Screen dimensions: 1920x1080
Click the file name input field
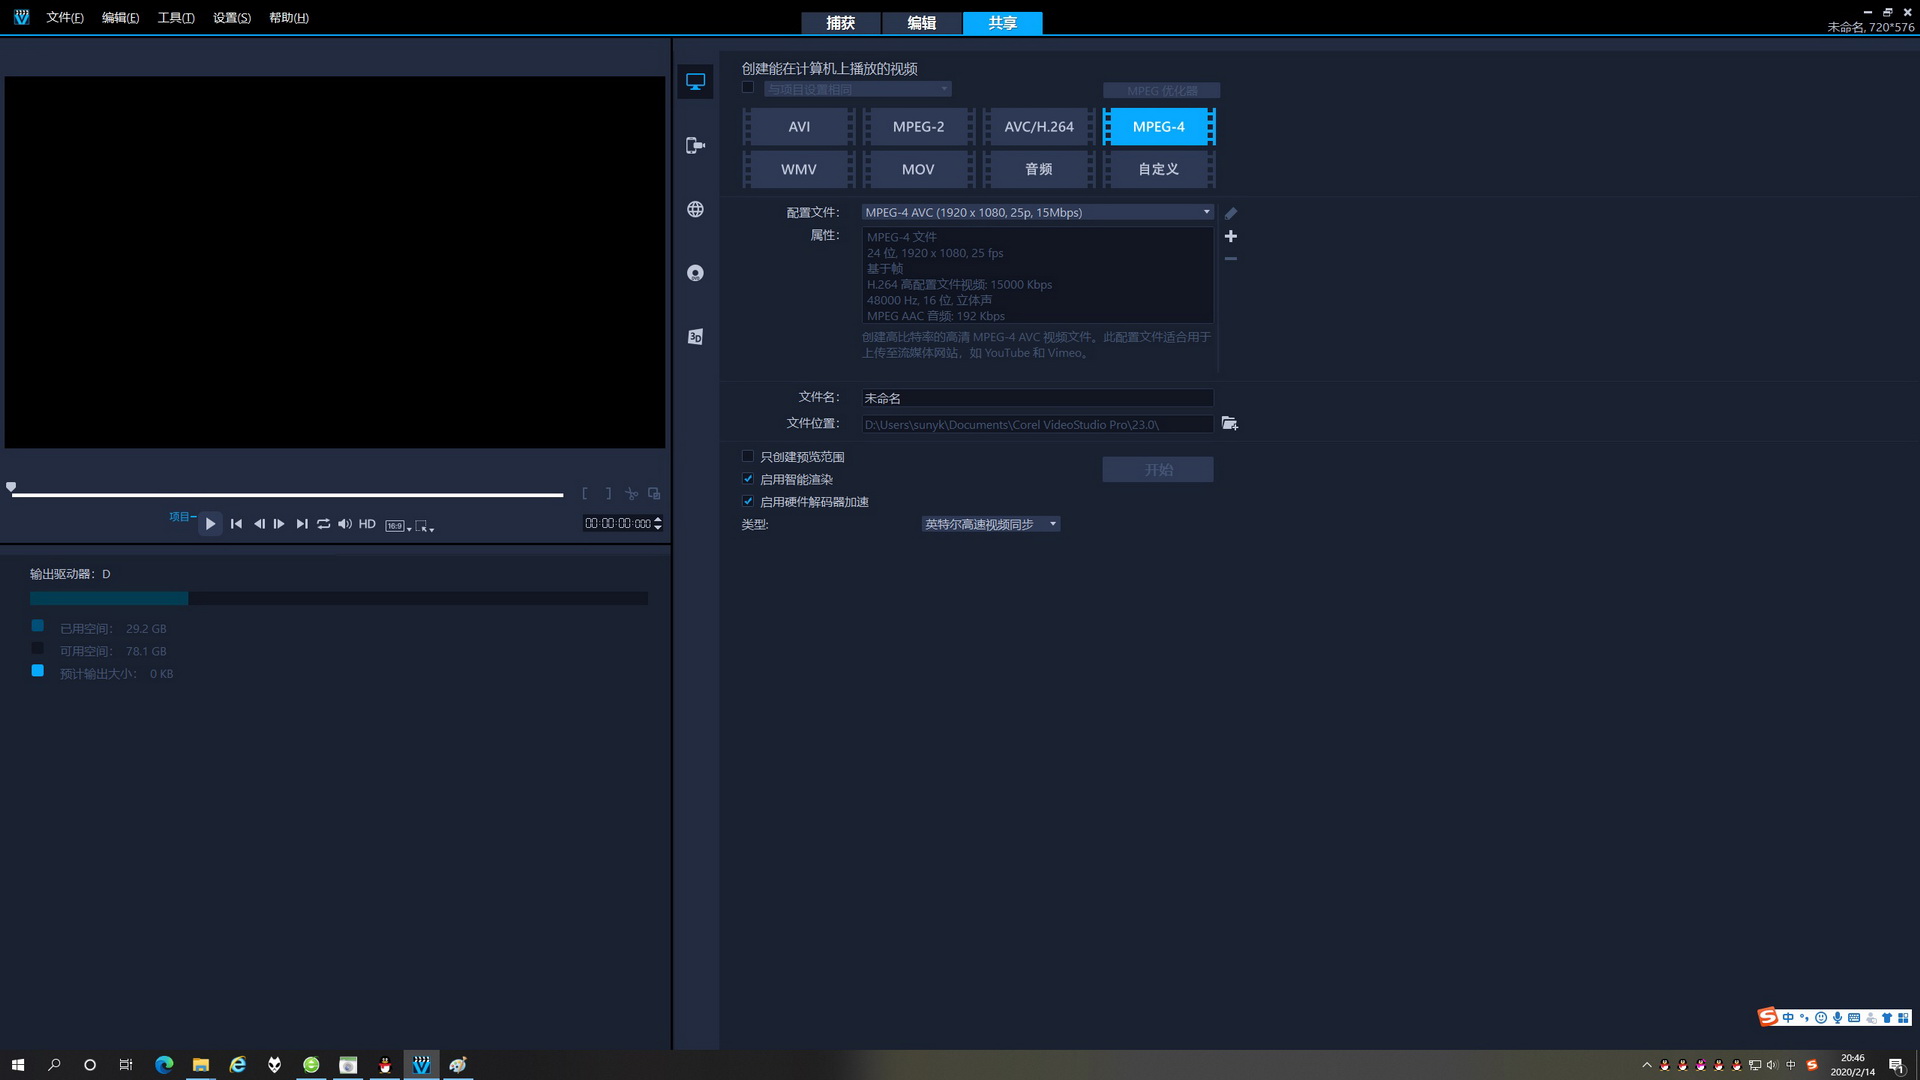pyautogui.click(x=1038, y=398)
